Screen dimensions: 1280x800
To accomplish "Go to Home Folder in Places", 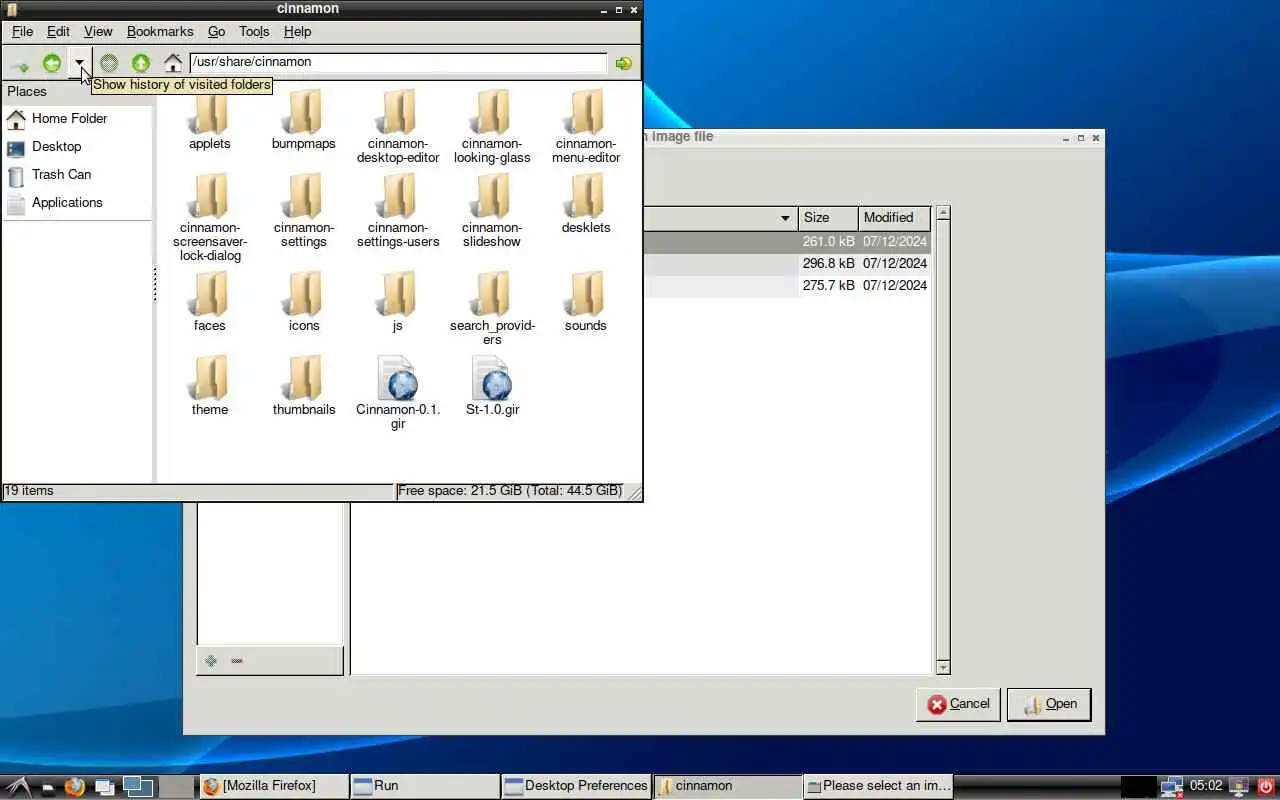I will click(77, 119).
